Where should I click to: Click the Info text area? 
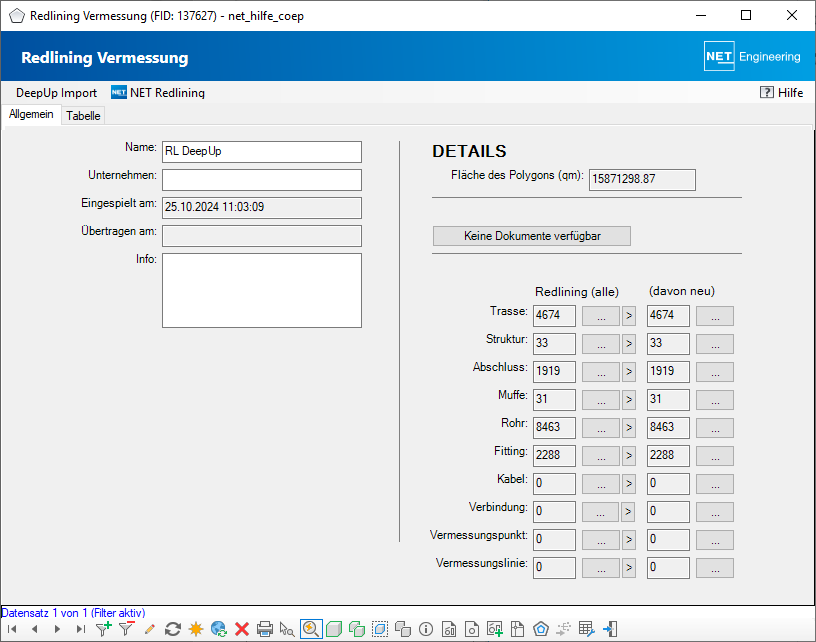pos(262,290)
